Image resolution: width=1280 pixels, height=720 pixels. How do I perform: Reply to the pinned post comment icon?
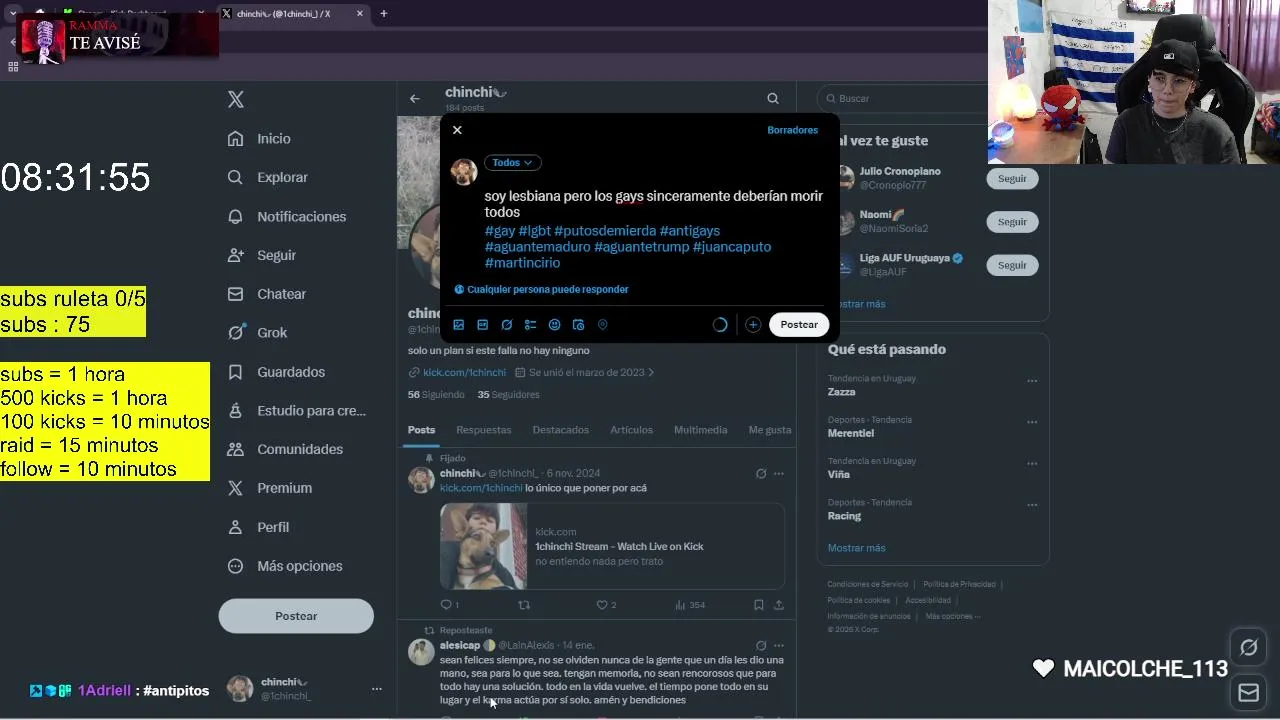tap(447, 605)
